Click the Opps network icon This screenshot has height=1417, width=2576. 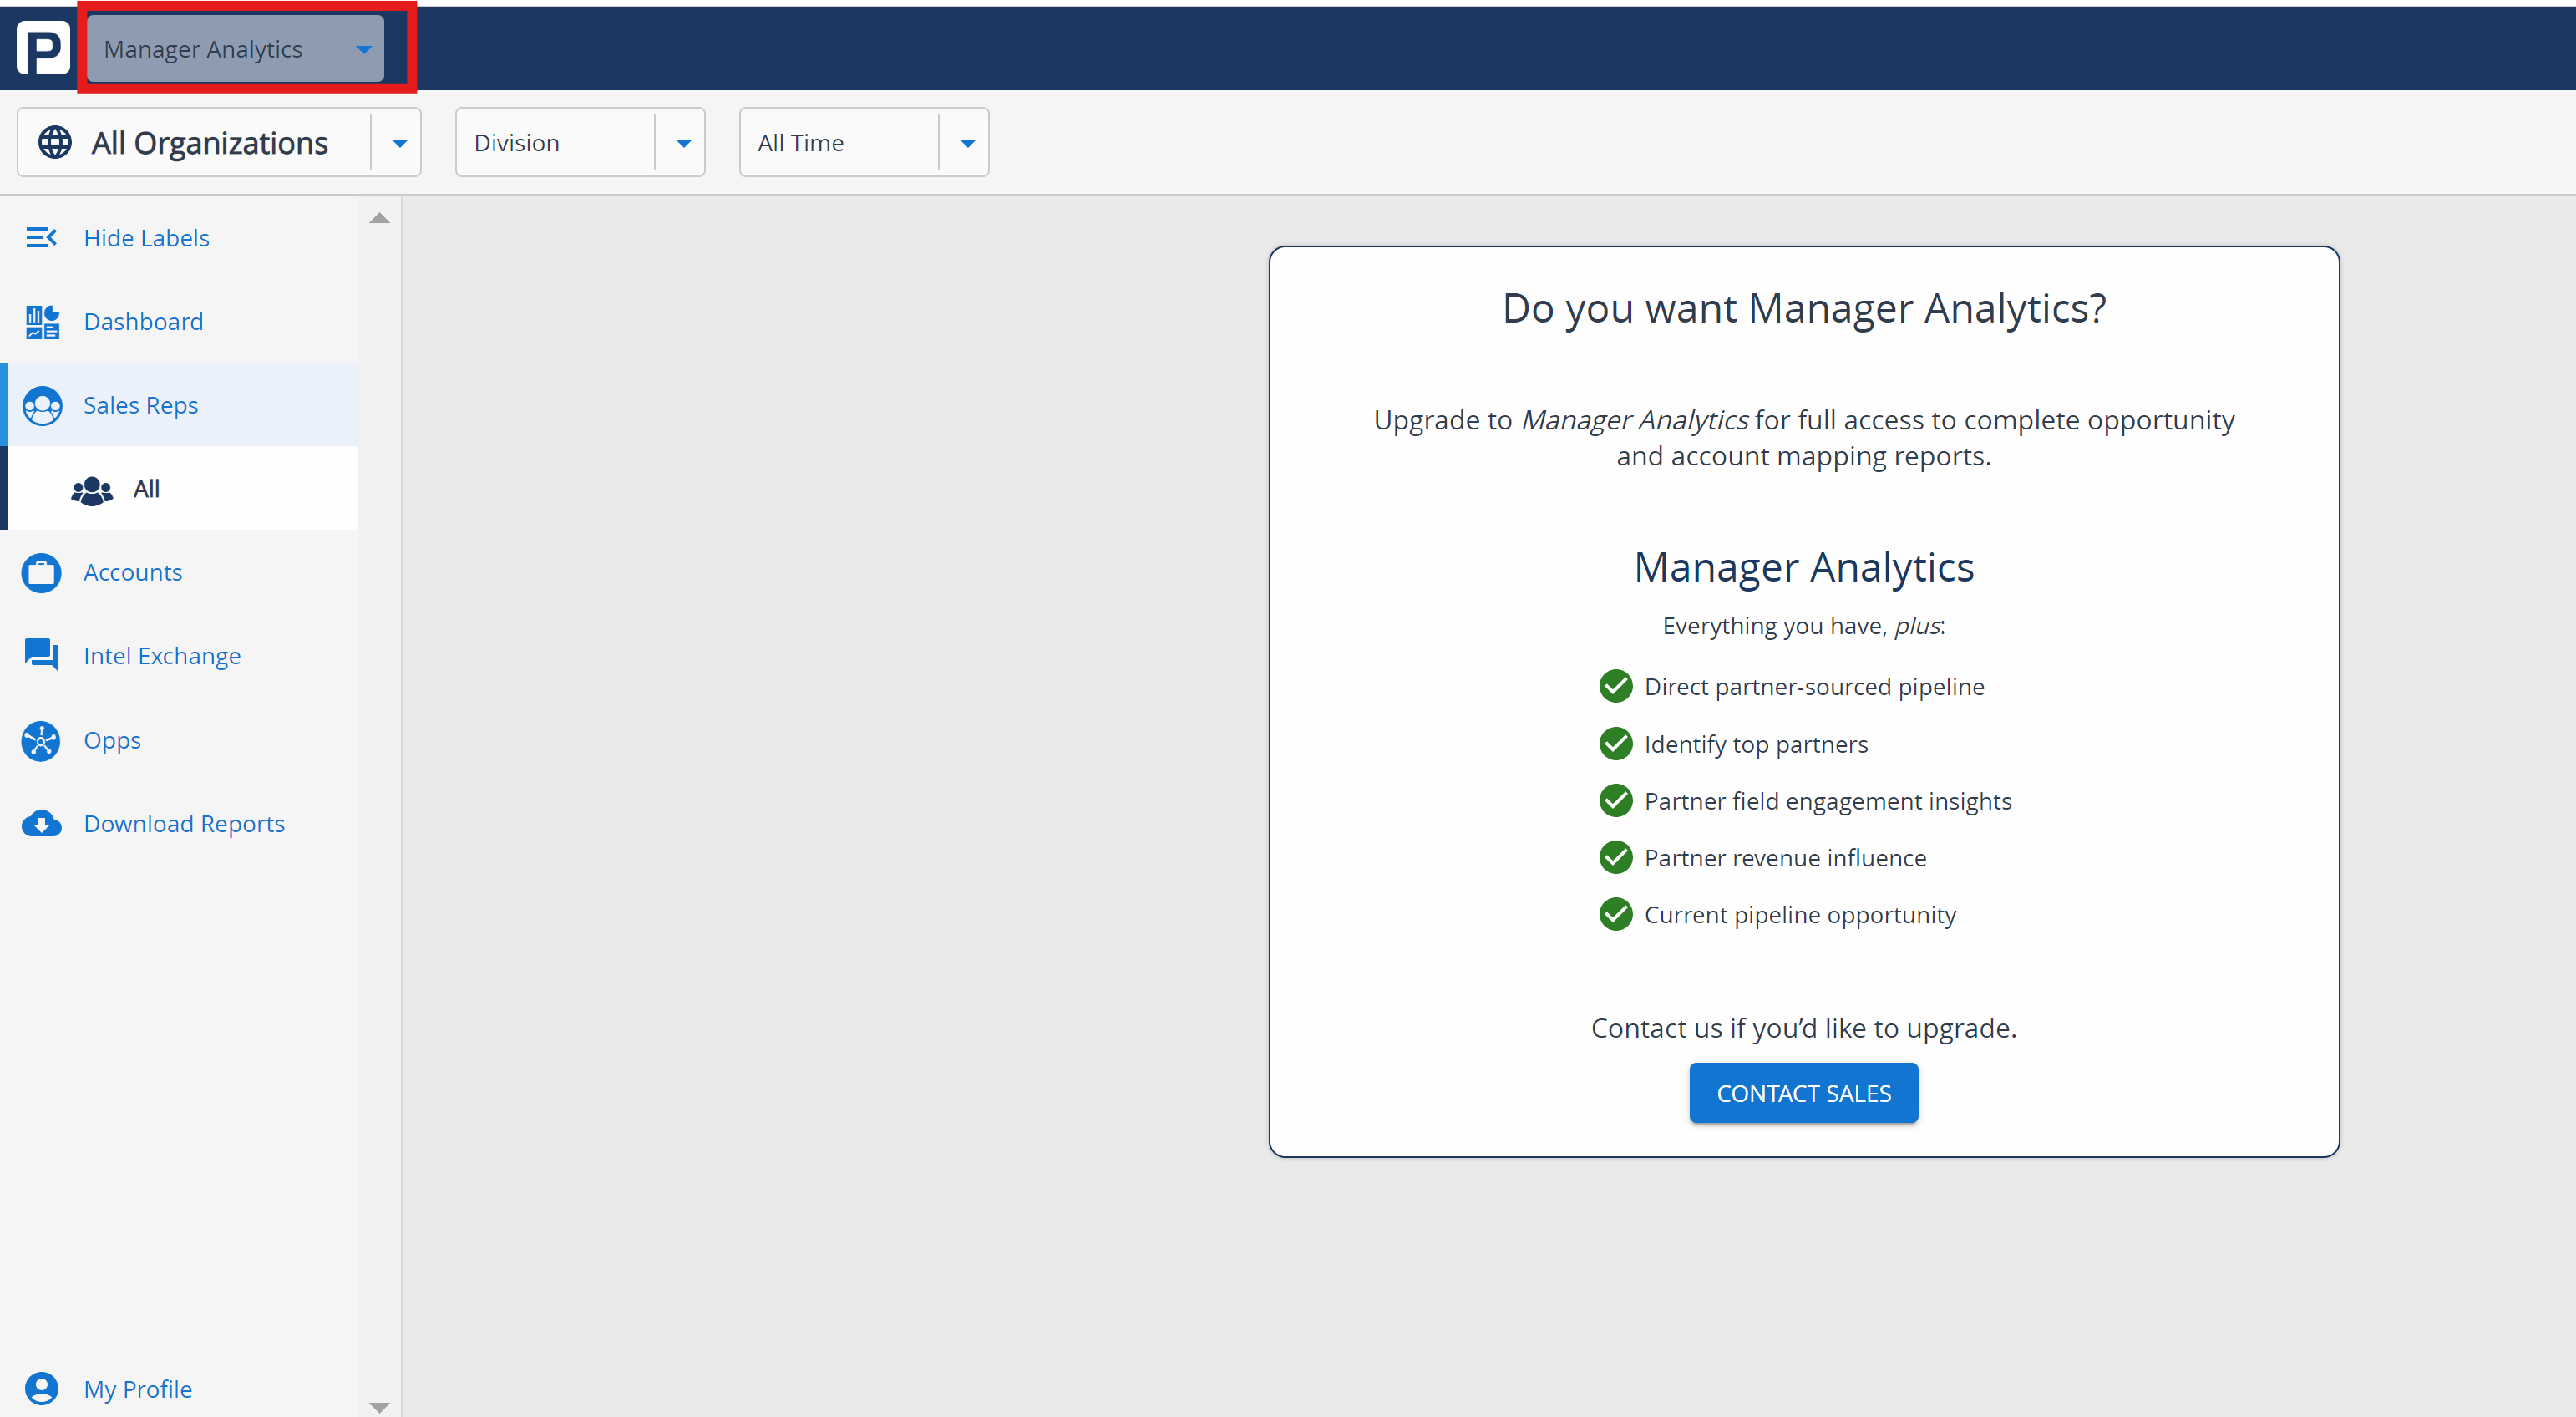tap(42, 741)
